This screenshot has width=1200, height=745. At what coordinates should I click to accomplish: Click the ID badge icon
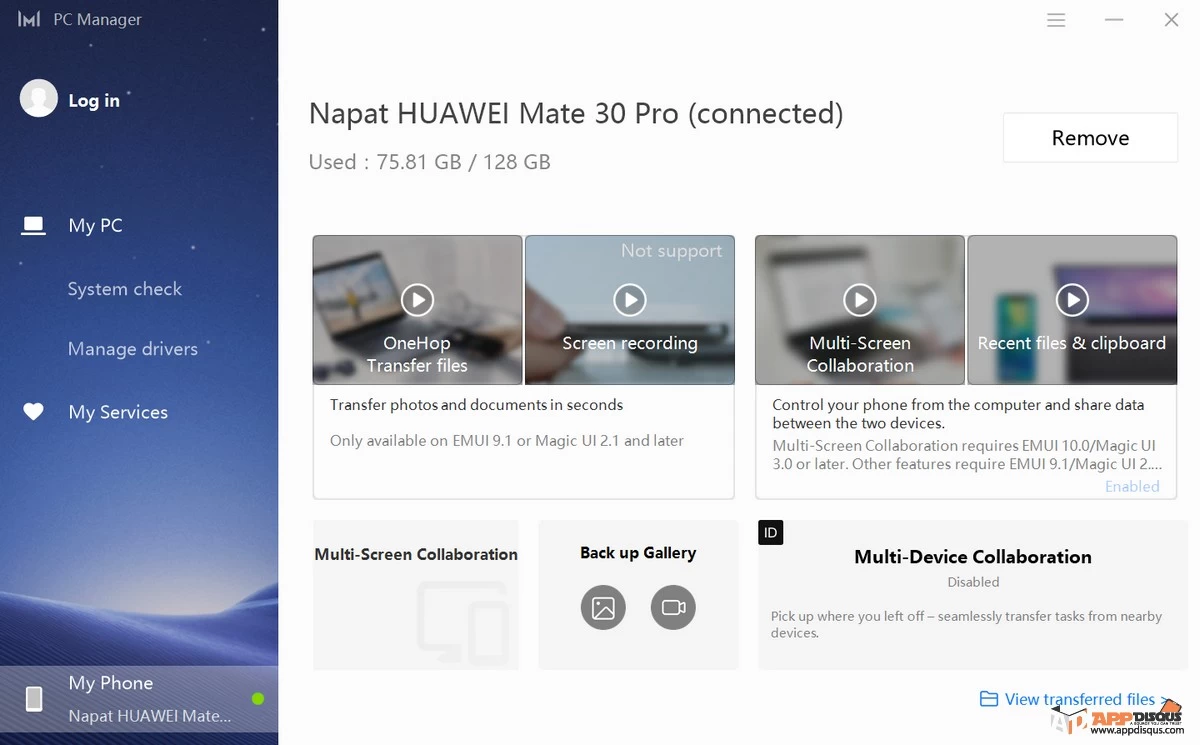770,533
